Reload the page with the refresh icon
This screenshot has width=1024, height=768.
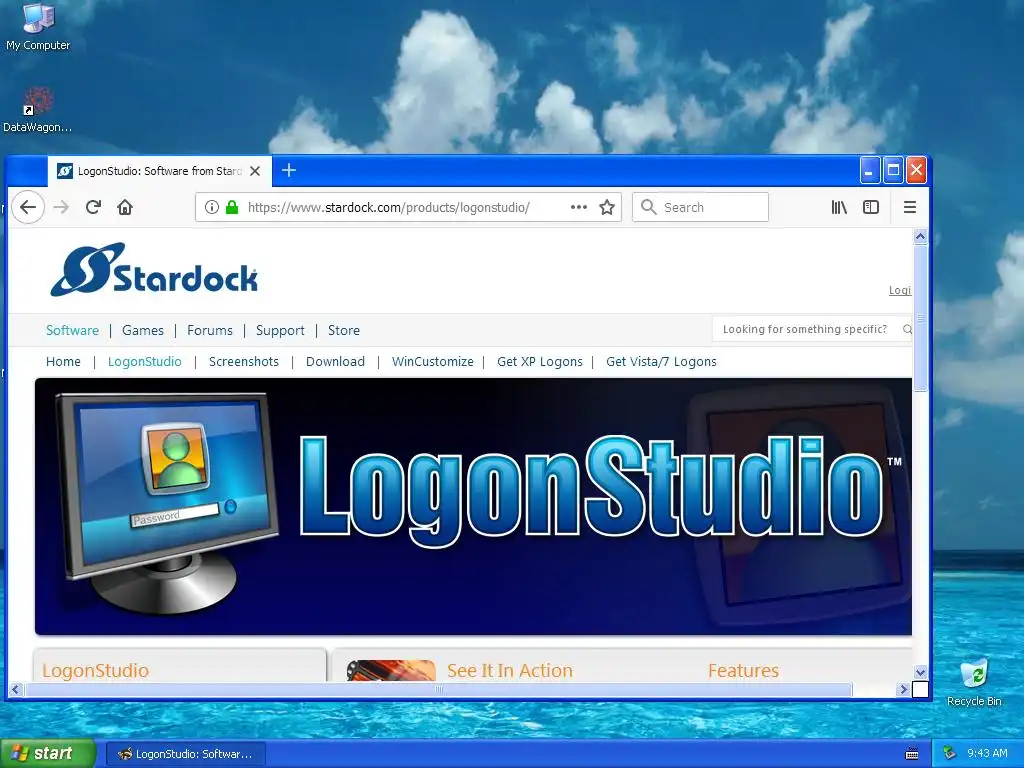pos(93,208)
